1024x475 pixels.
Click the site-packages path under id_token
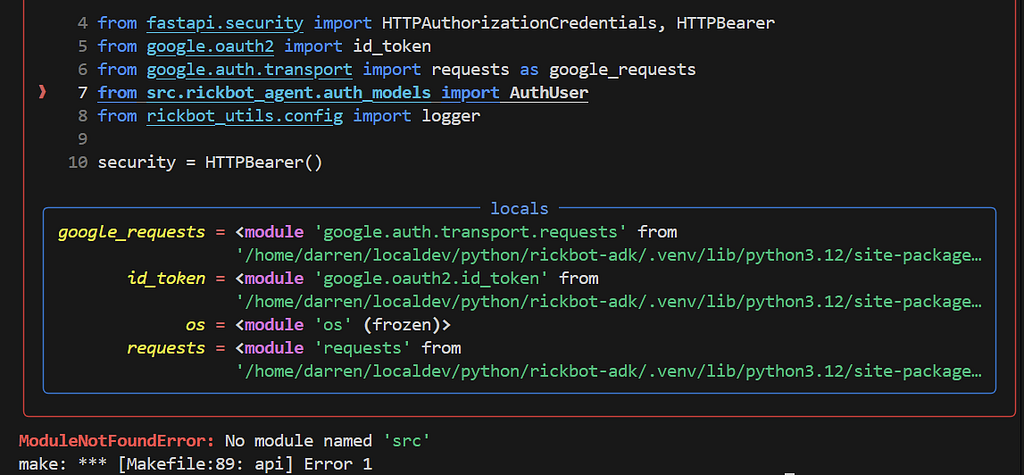609,301
